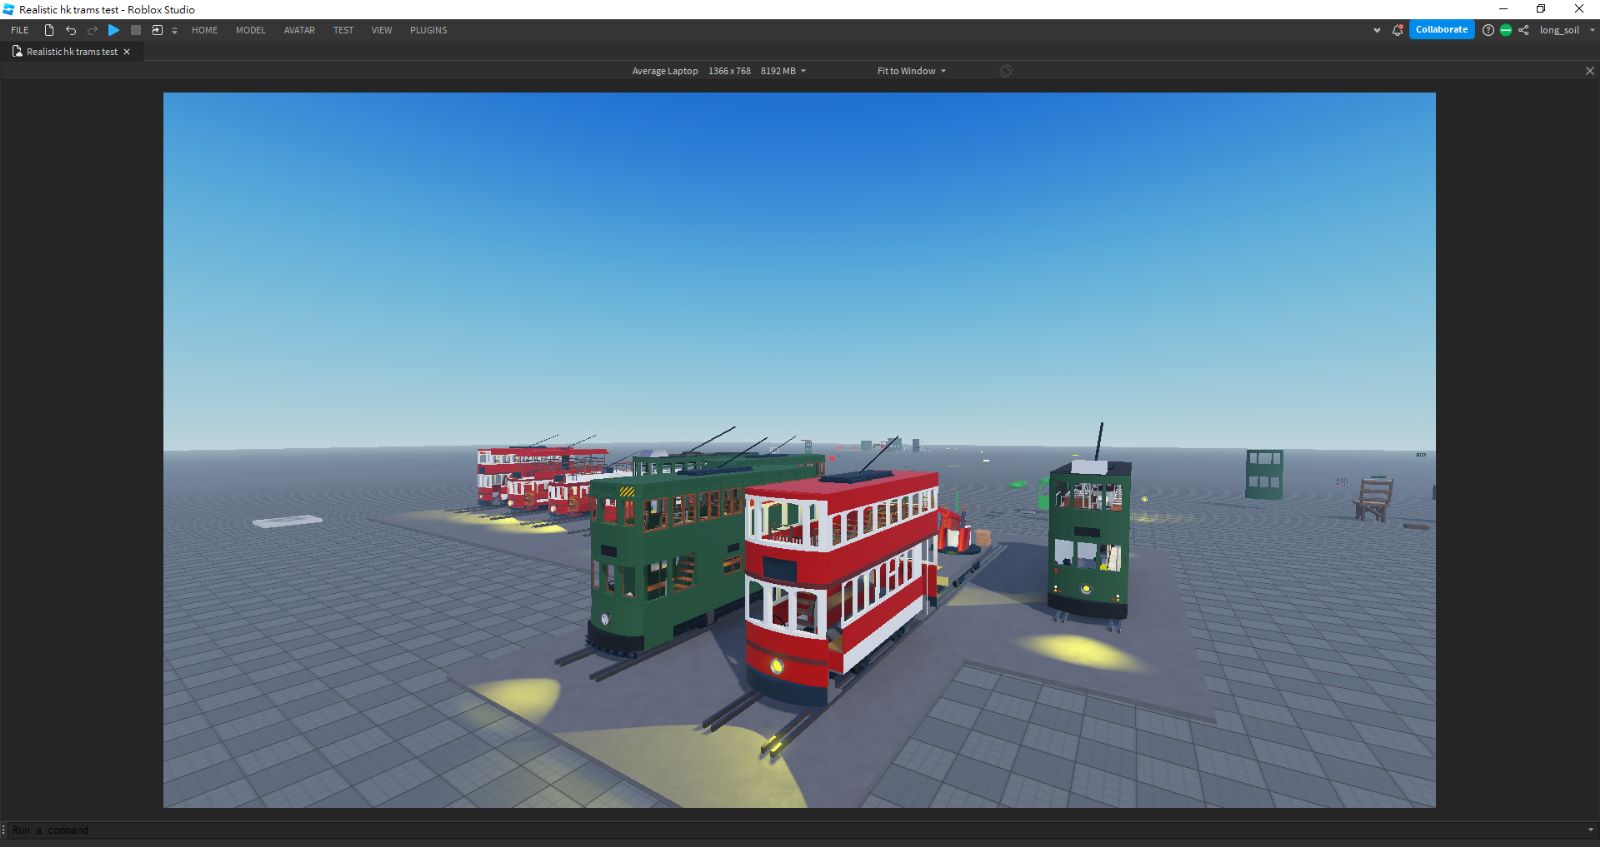The image size is (1600, 847).
Task: Open the Average Laptop device dropdown
Action: click(718, 71)
